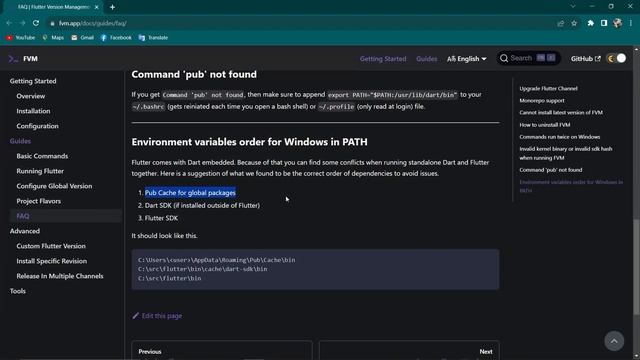Open the English language dropdown
Viewport: 640px width, 360px height.
467,59
